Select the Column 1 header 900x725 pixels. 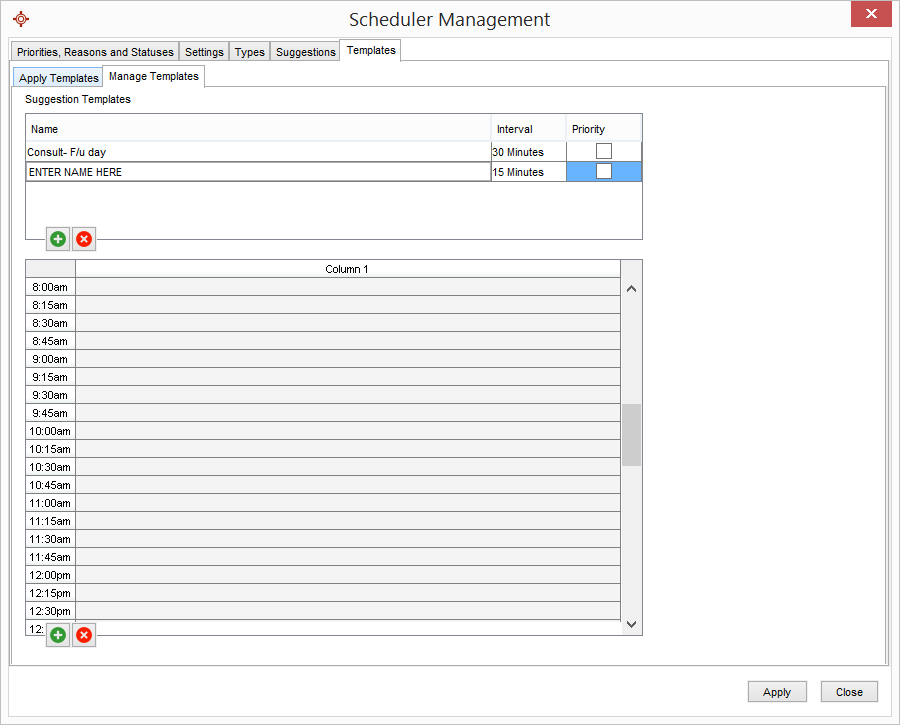click(x=347, y=268)
